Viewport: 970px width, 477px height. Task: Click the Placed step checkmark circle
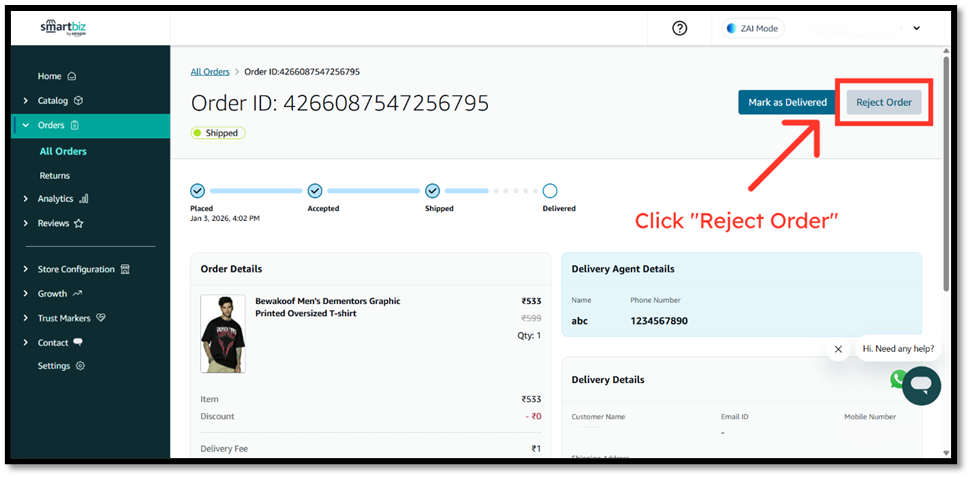coord(198,190)
